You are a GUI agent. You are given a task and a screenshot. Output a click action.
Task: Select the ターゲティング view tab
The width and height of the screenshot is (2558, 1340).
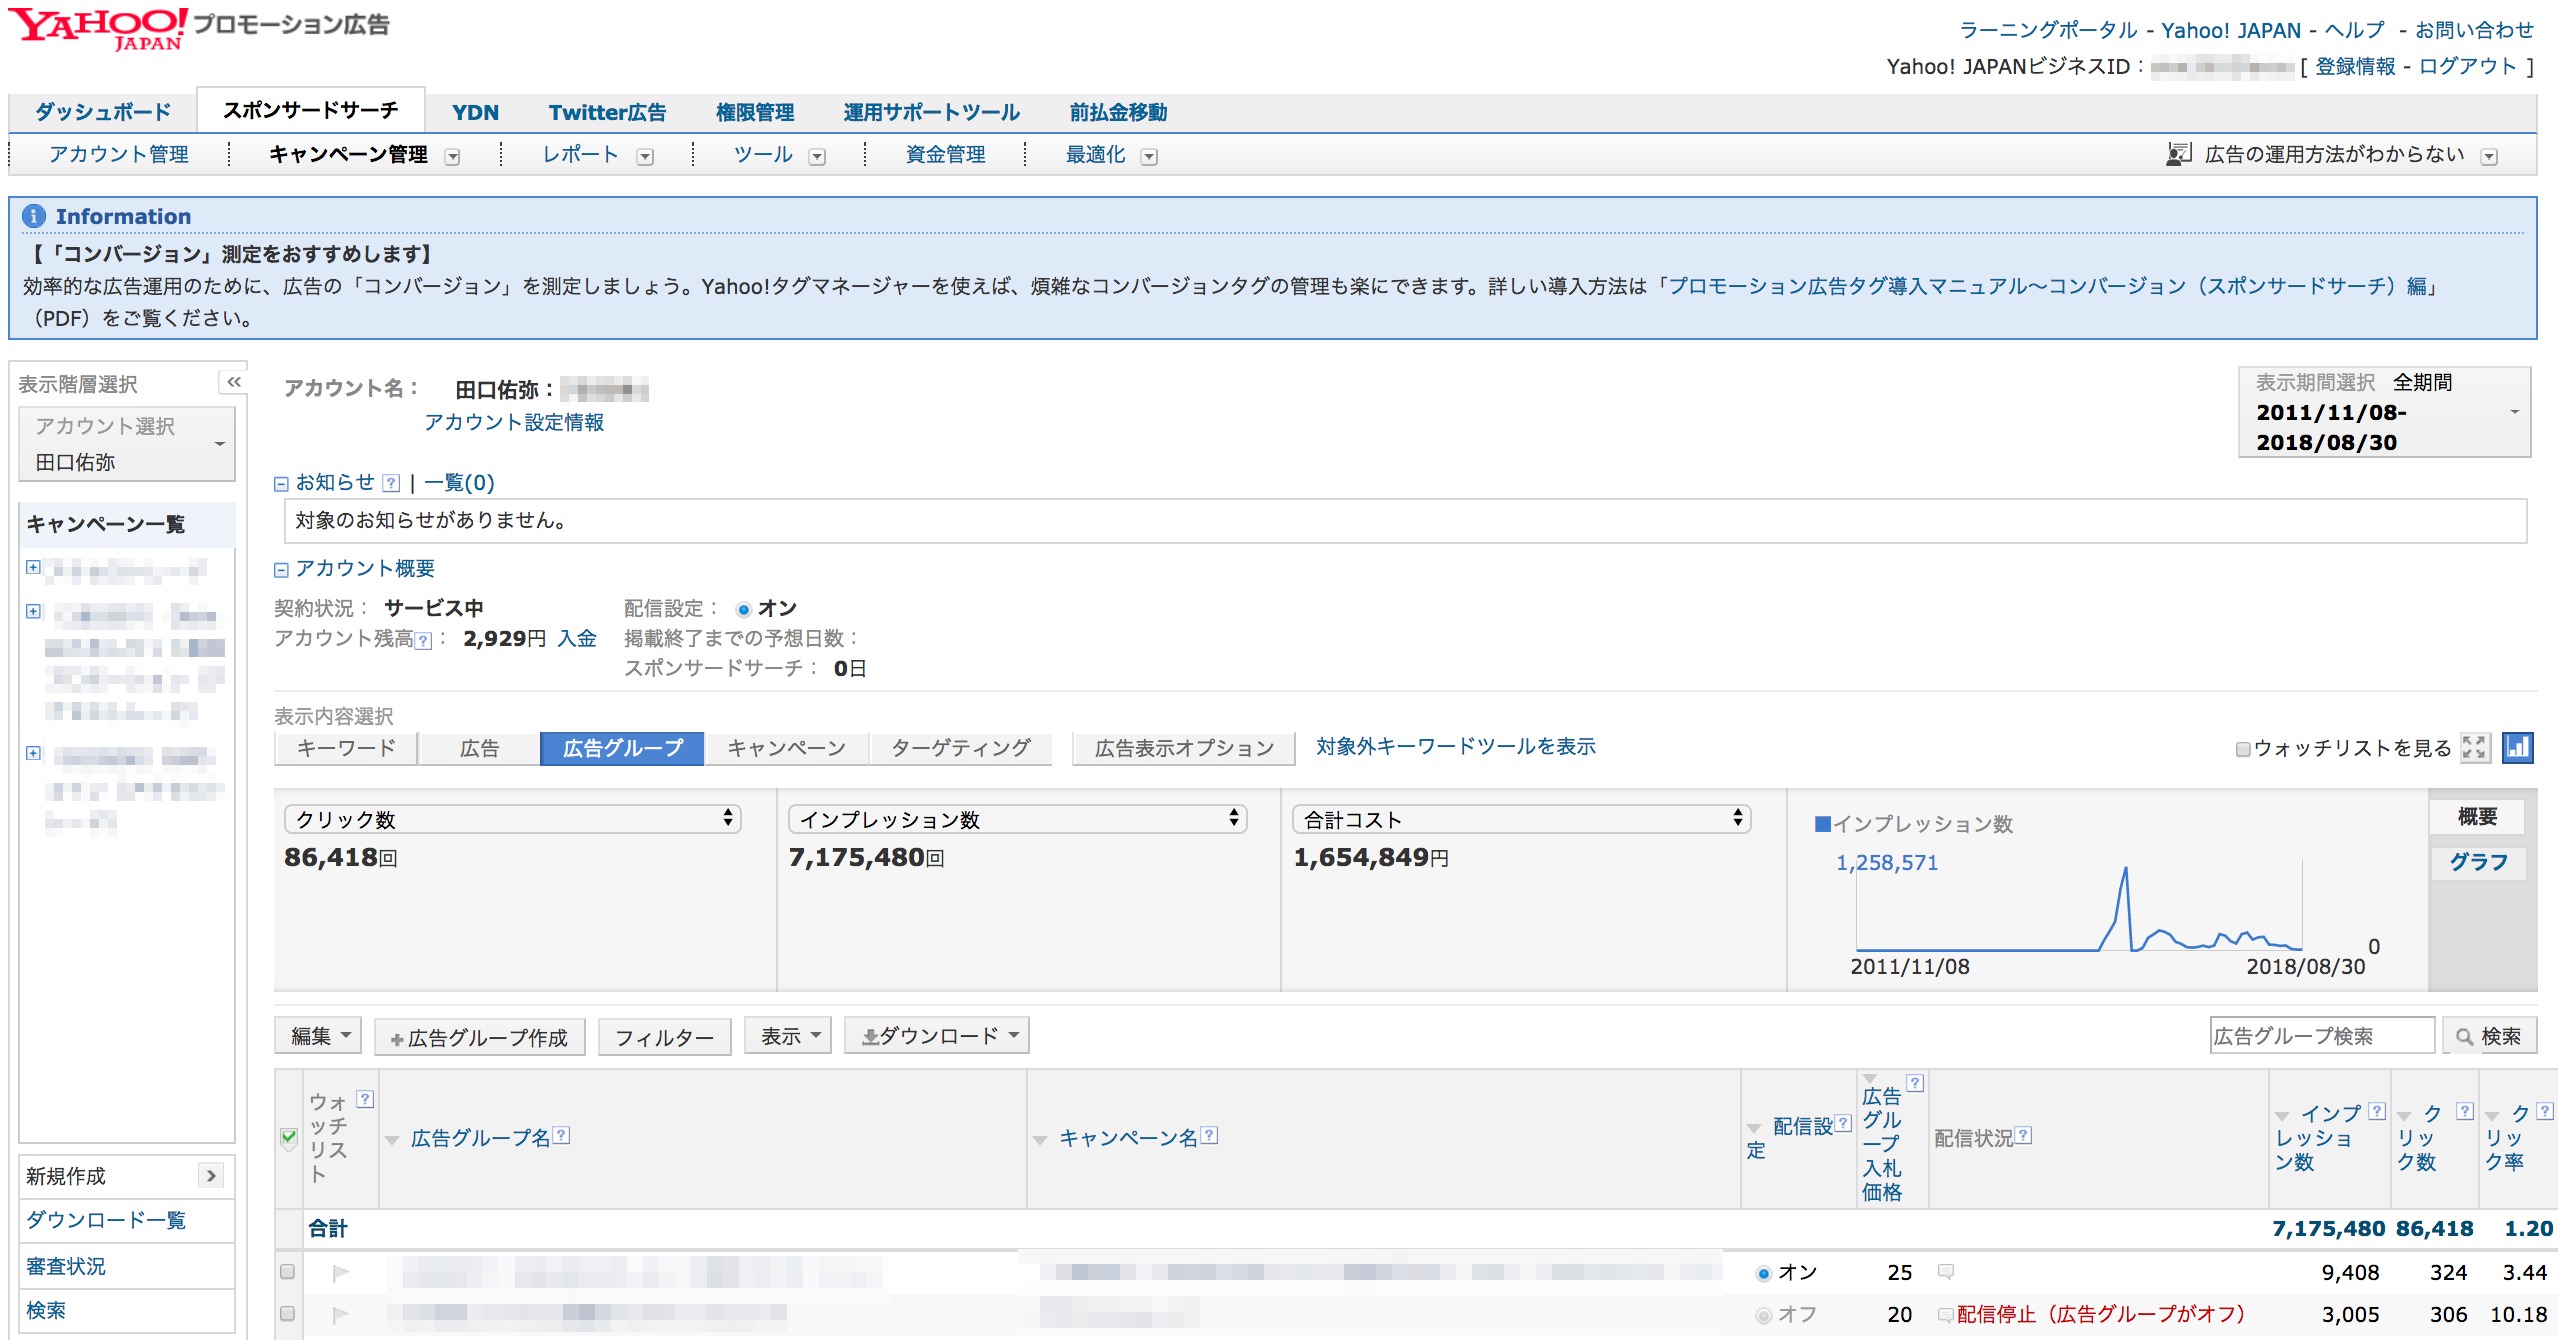click(960, 748)
